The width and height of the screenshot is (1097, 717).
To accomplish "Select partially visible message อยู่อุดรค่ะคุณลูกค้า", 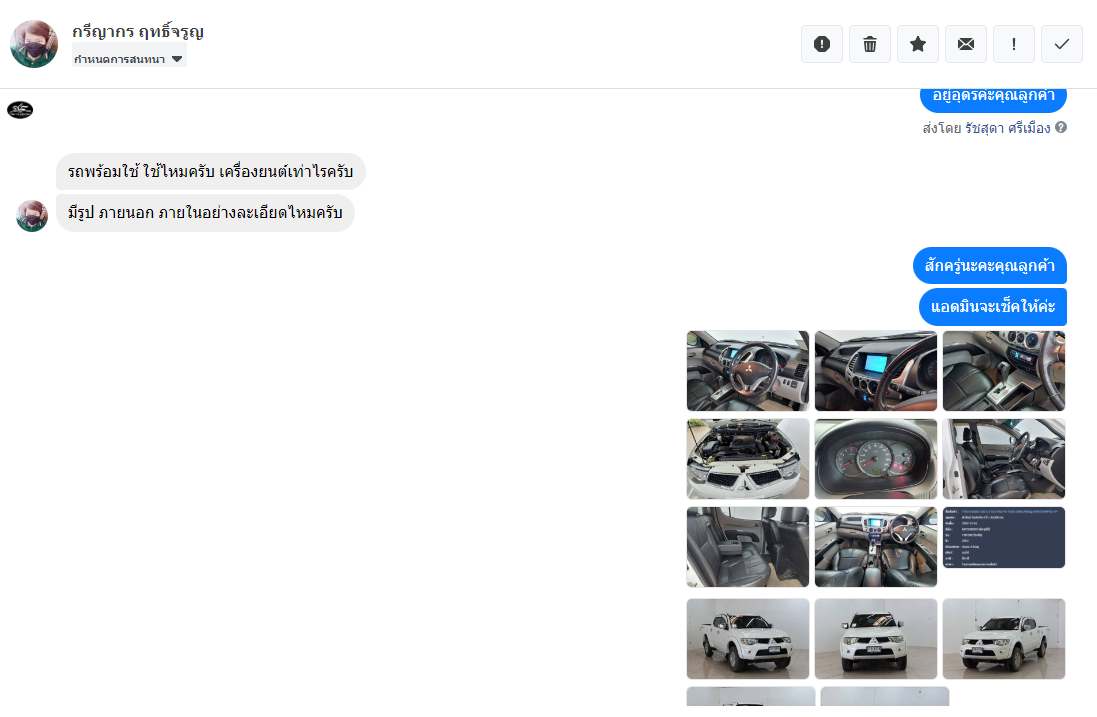I will pos(993,99).
